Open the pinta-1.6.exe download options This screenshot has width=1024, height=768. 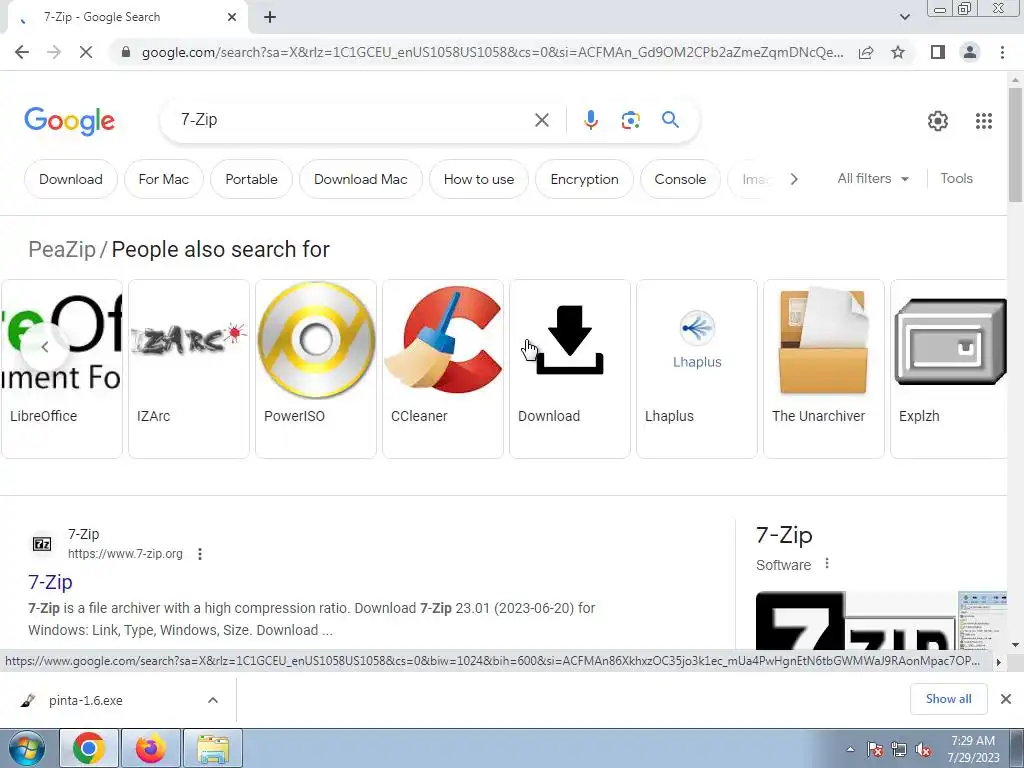(213, 700)
